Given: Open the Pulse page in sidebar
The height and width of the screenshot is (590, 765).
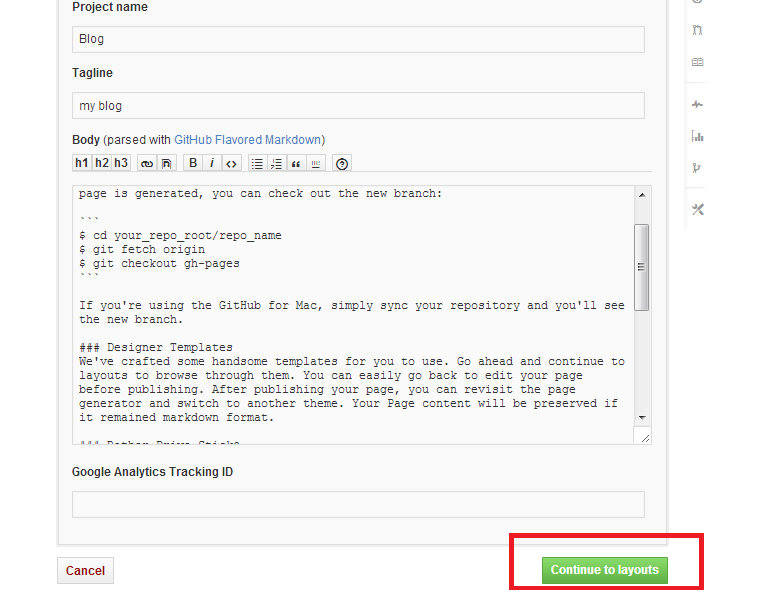Looking at the screenshot, I should [697, 105].
